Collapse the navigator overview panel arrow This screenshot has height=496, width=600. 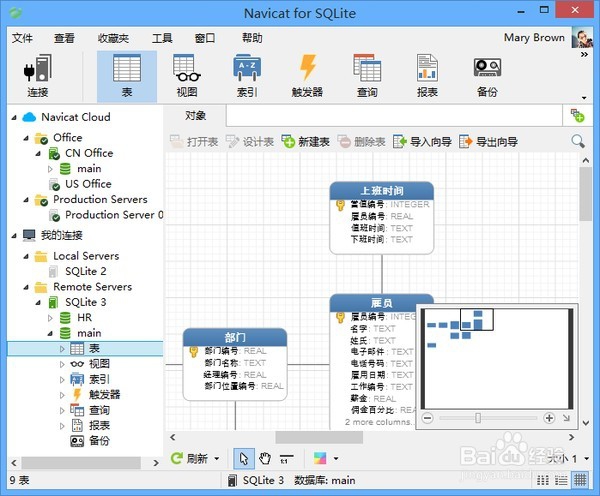[x=567, y=418]
